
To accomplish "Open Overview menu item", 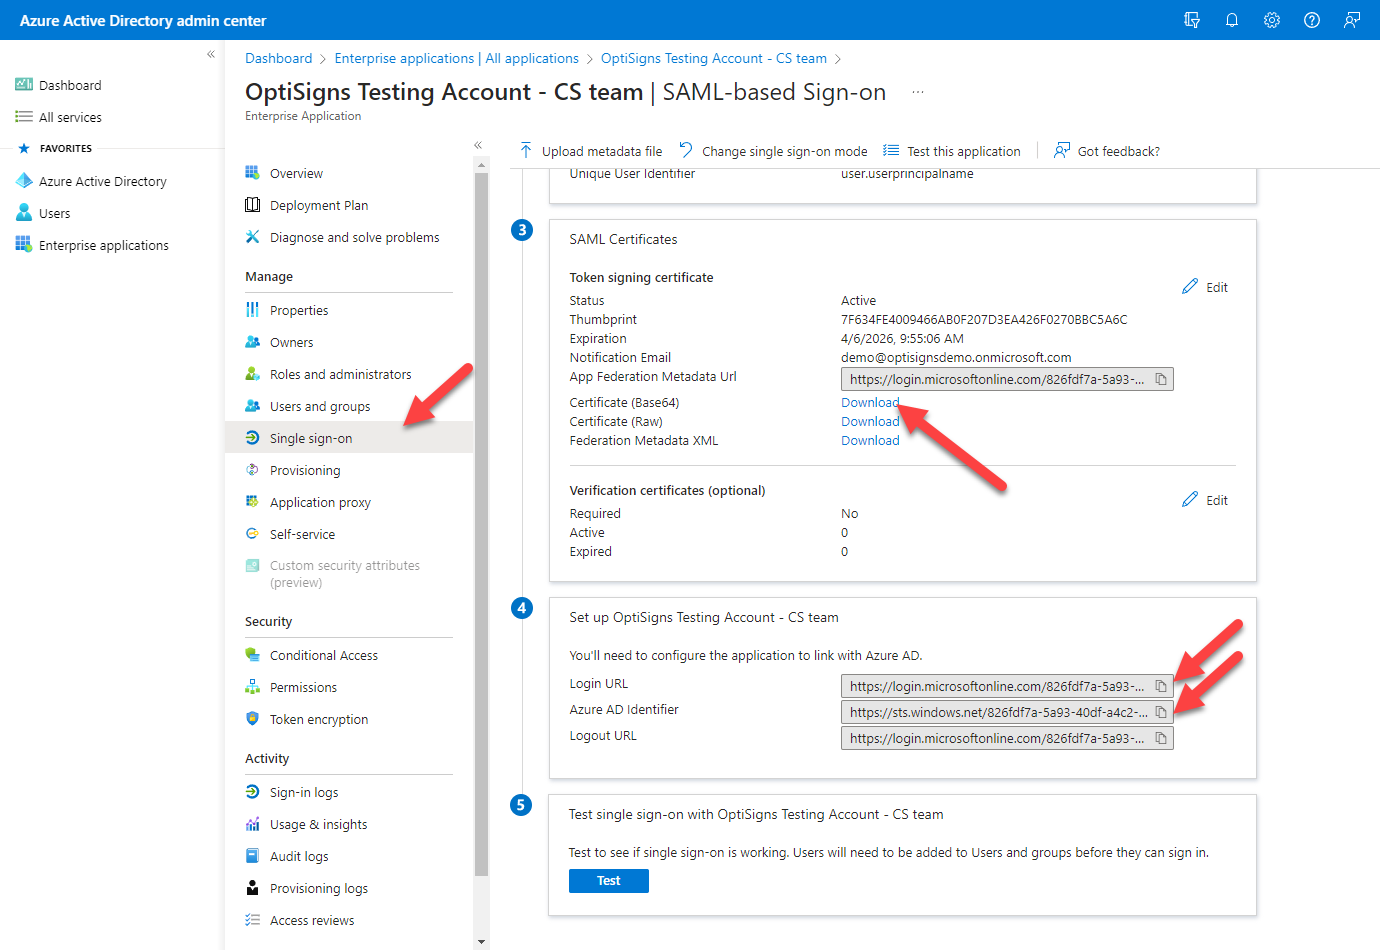I will 296,173.
